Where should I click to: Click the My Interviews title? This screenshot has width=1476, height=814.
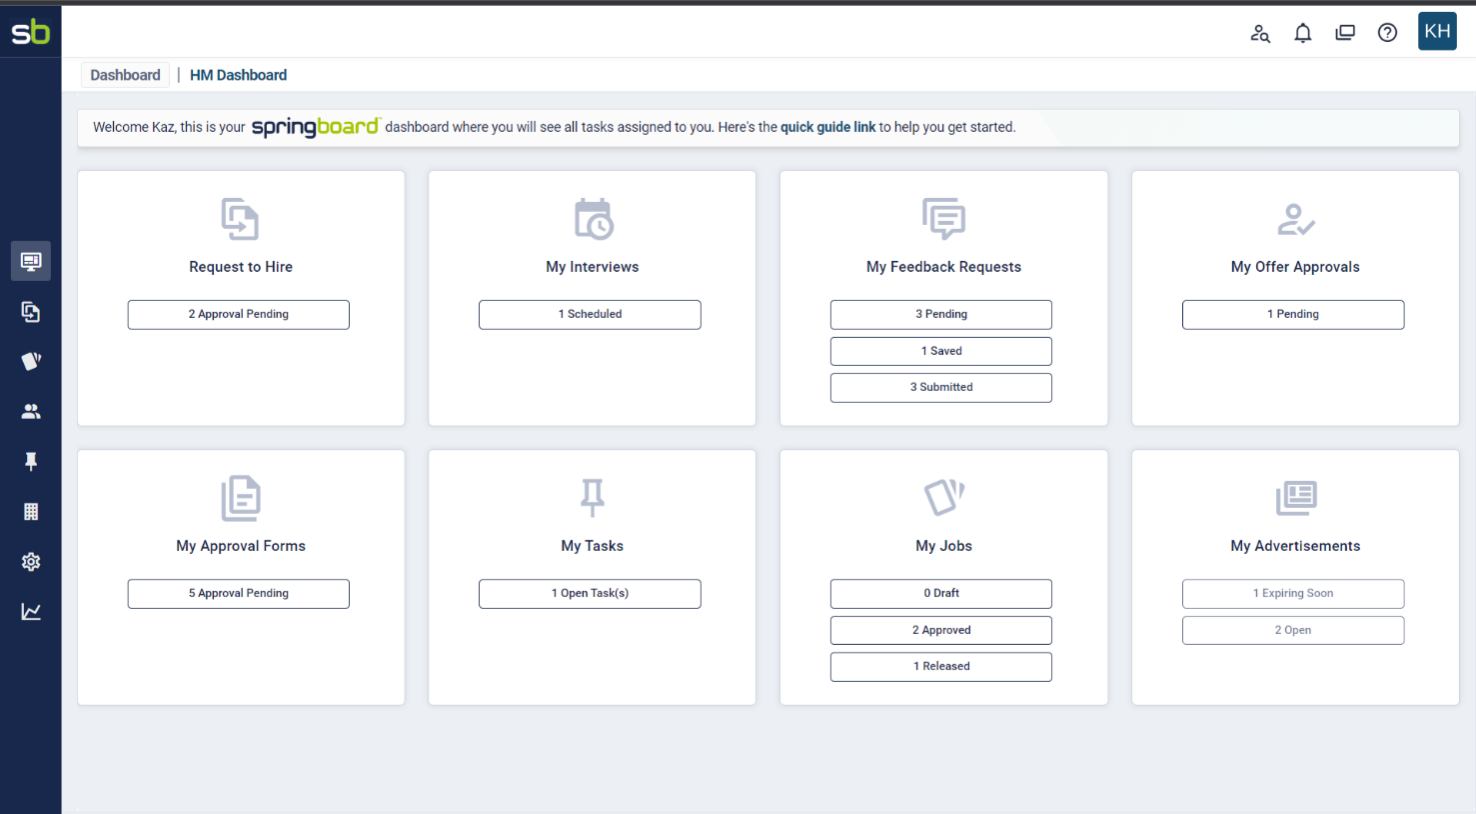click(x=592, y=267)
